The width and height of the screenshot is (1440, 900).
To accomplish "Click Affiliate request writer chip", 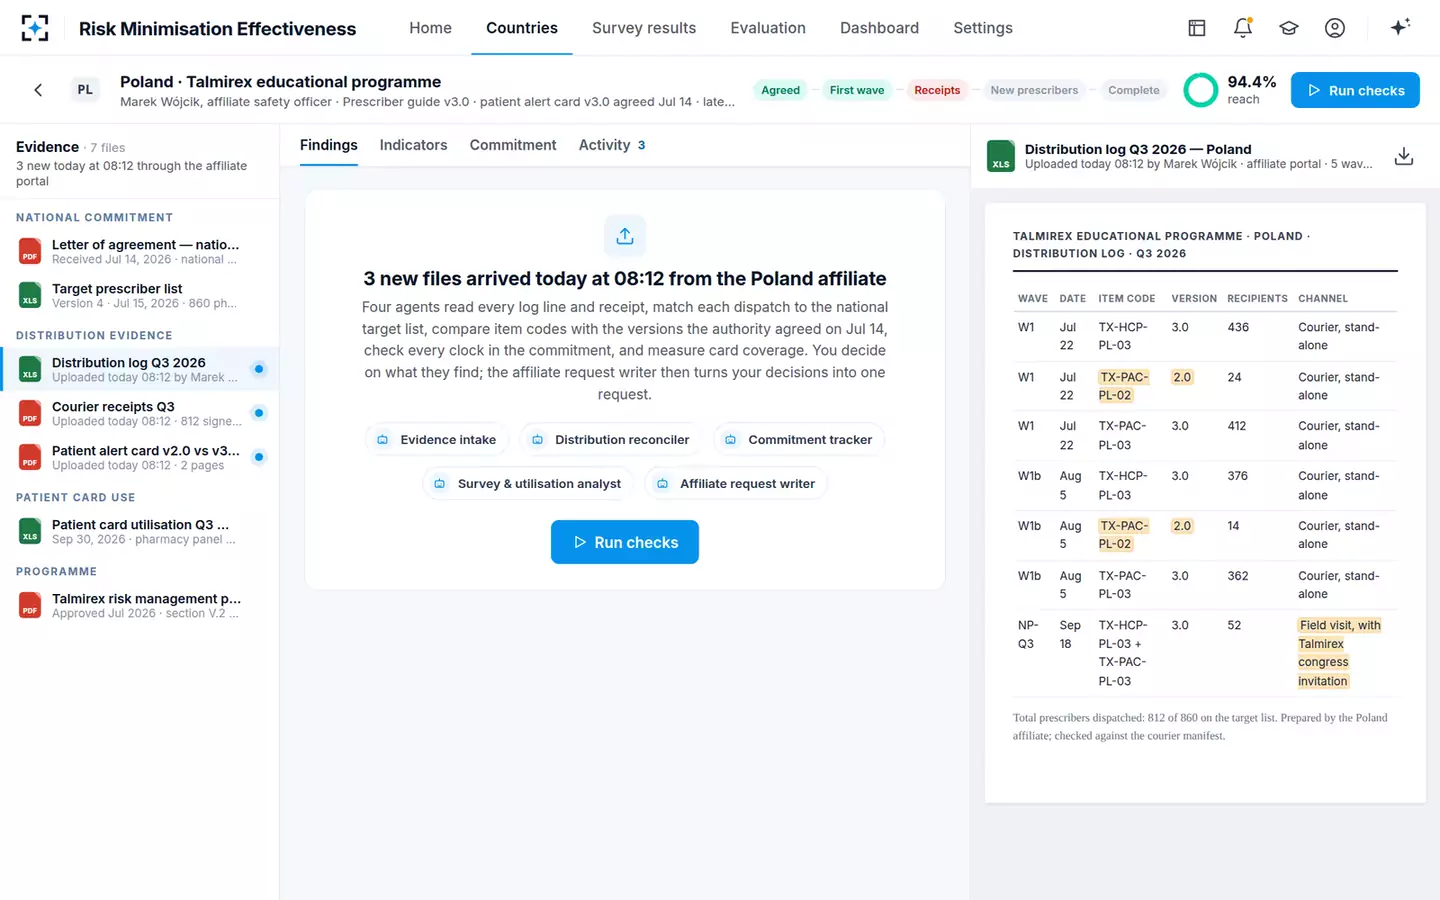I will click(x=736, y=484).
